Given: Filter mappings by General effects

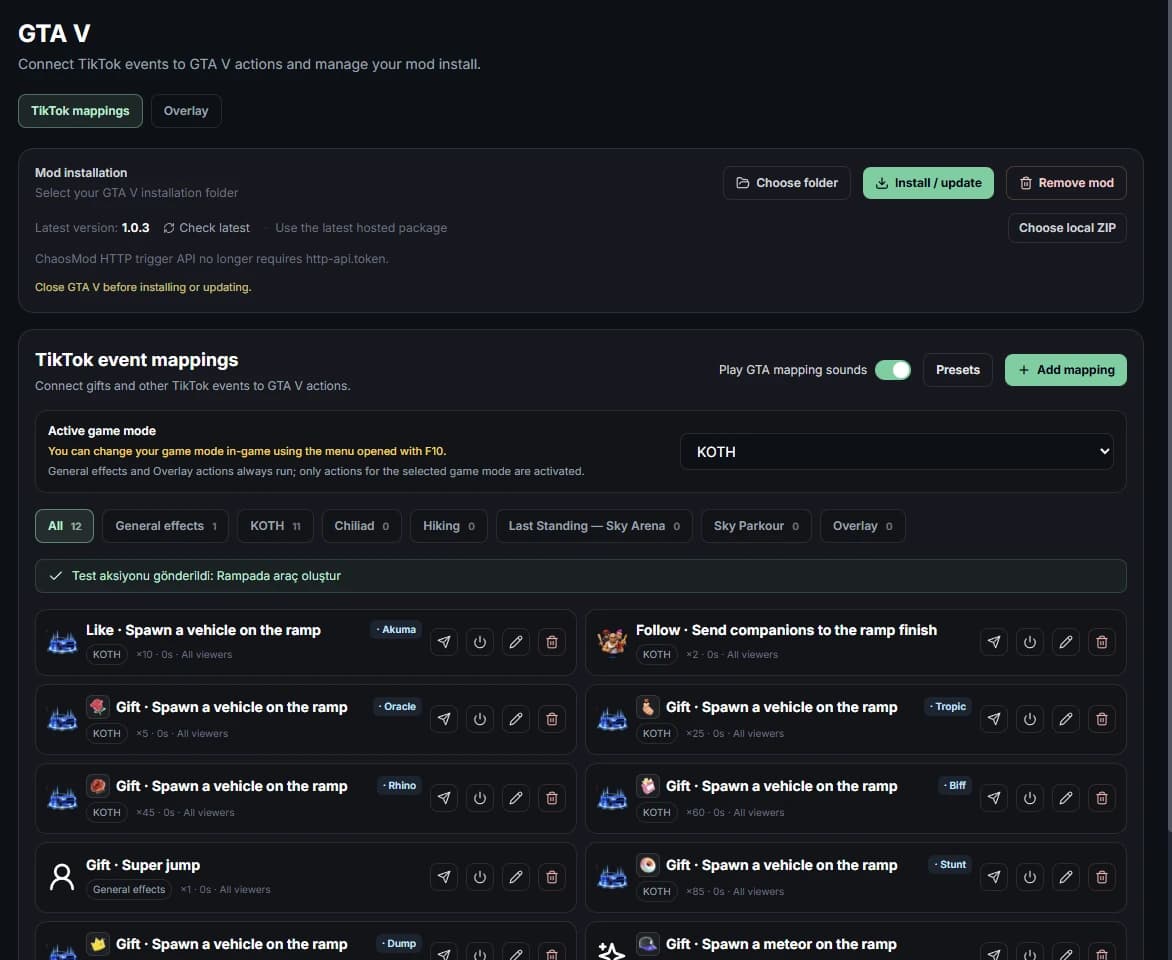Looking at the screenshot, I should 165,526.
